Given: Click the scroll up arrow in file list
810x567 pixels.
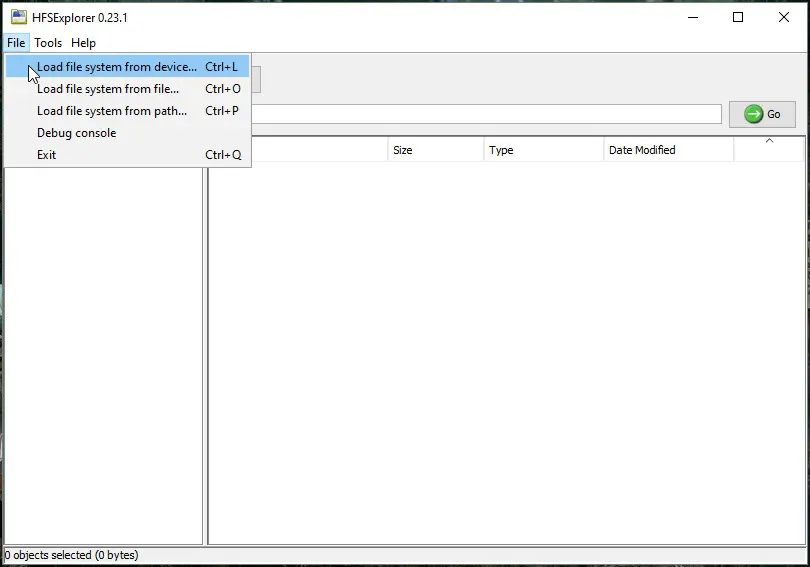Looking at the screenshot, I should point(769,140).
